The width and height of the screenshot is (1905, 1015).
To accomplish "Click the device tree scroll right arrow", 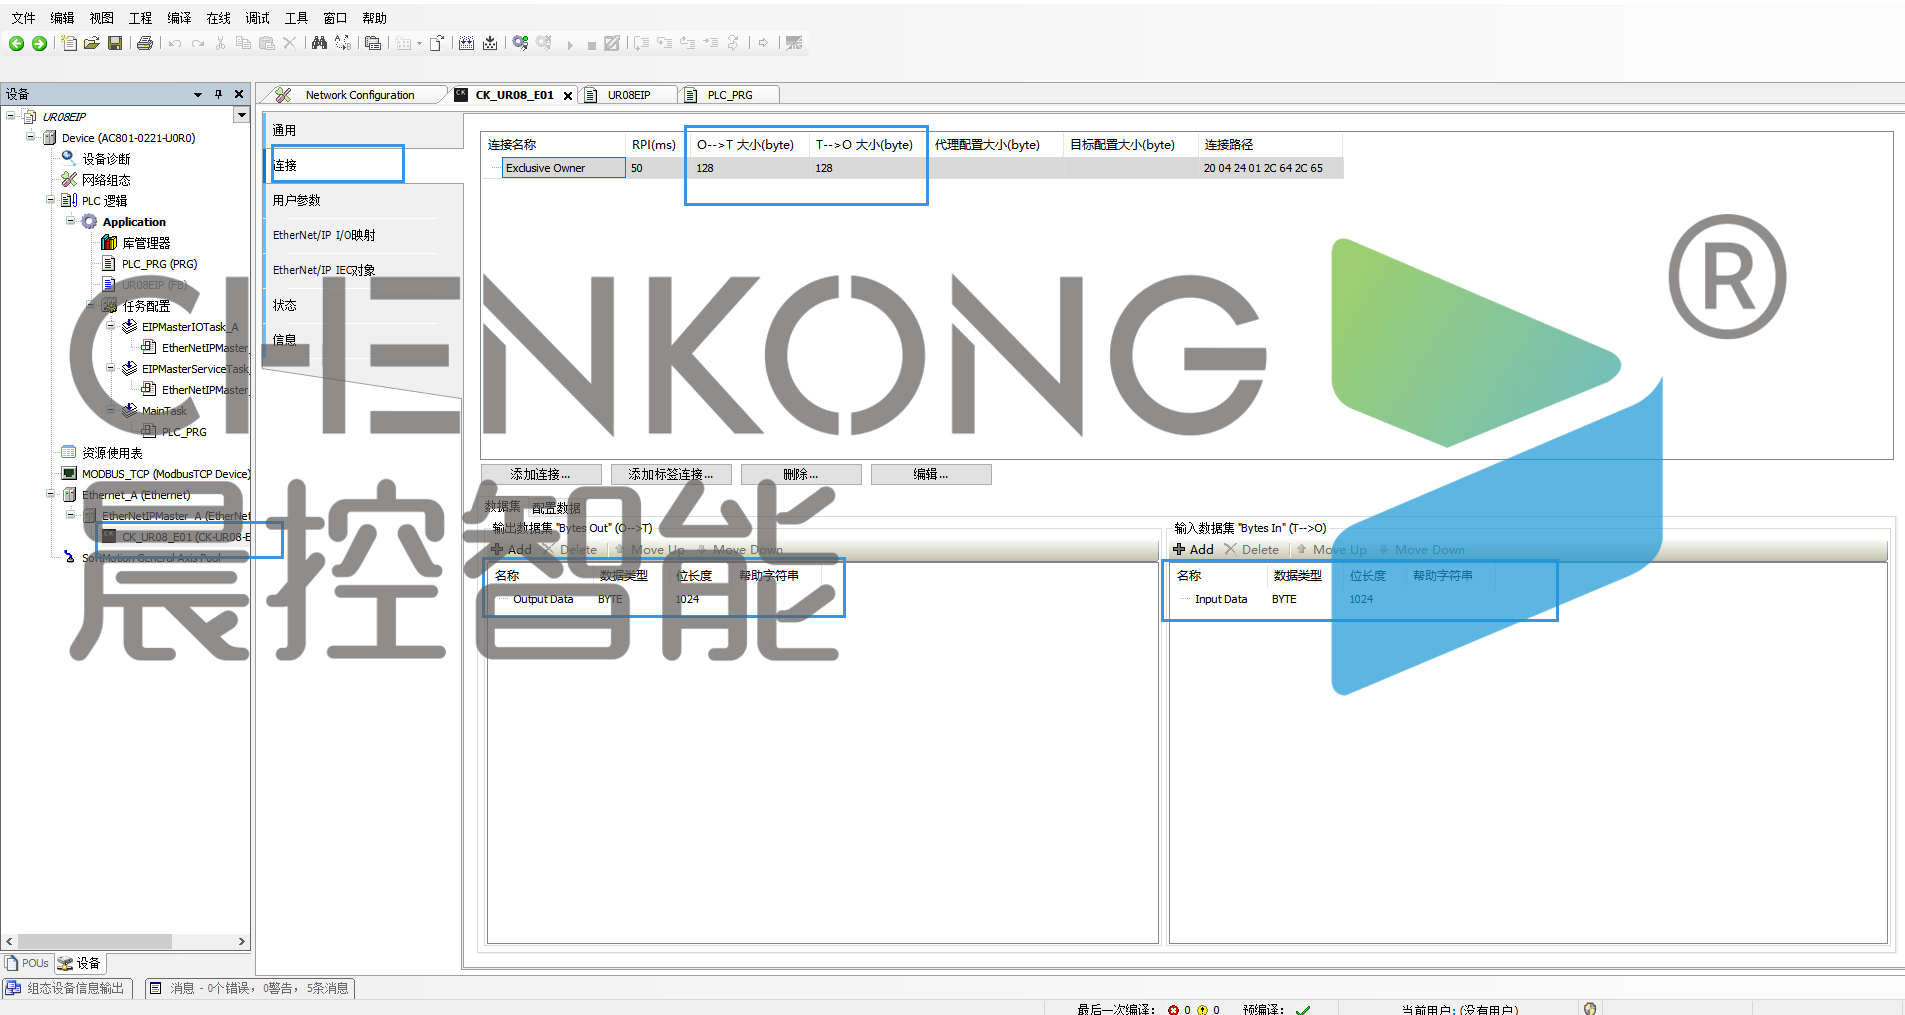I will point(241,941).
